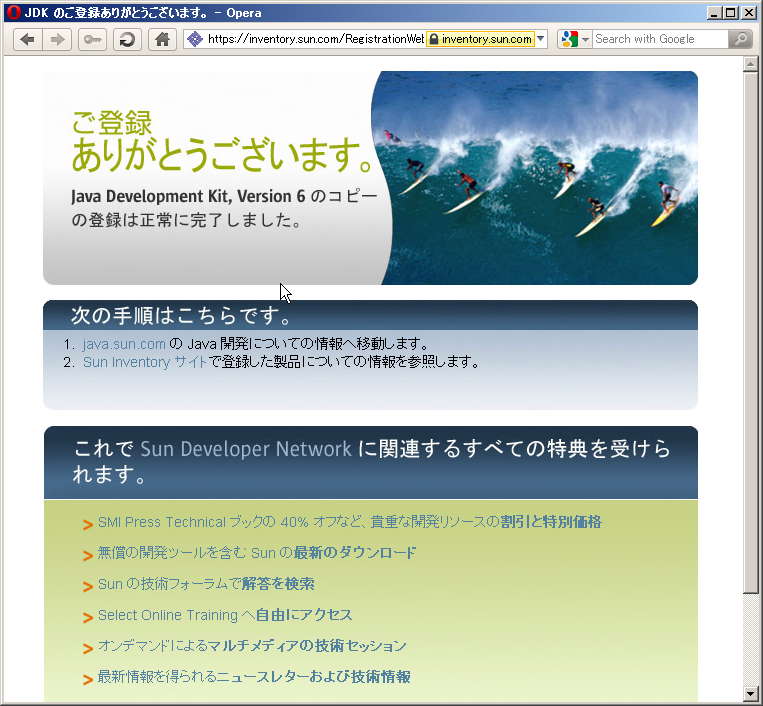Viewport: 763px width, 706px height.
Task: Click the address URL field
Action: pos(316,39)
